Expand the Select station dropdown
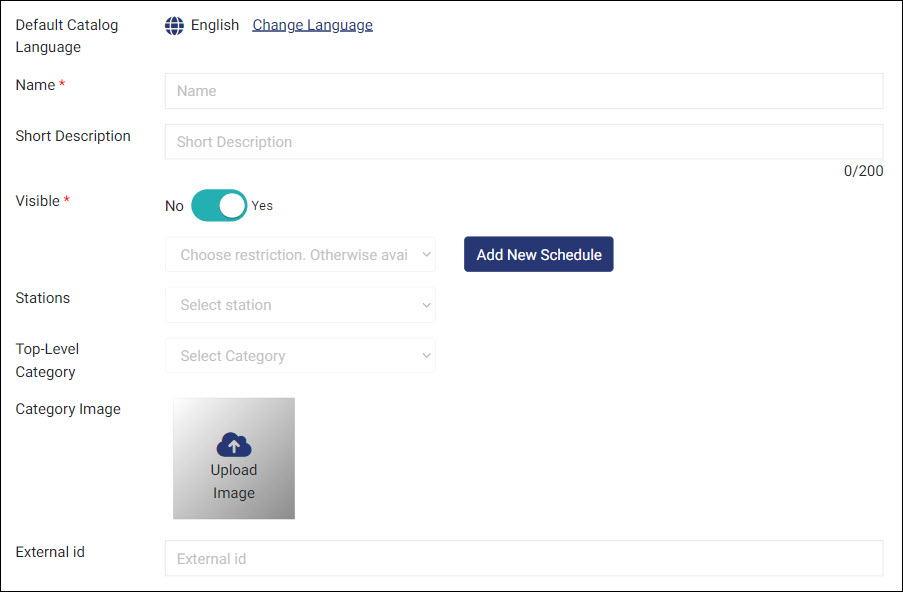903x592 pixels. (x=294, y=305)
